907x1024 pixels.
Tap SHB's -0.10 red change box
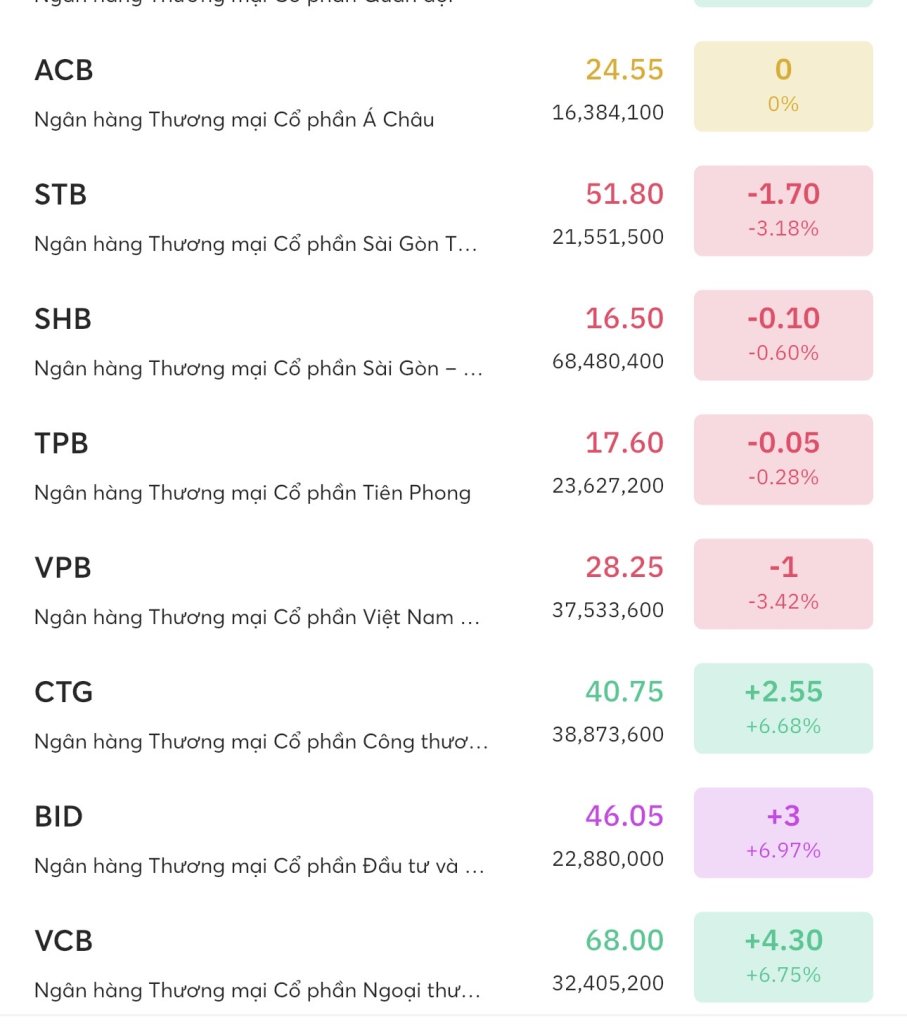pos(783,335)
